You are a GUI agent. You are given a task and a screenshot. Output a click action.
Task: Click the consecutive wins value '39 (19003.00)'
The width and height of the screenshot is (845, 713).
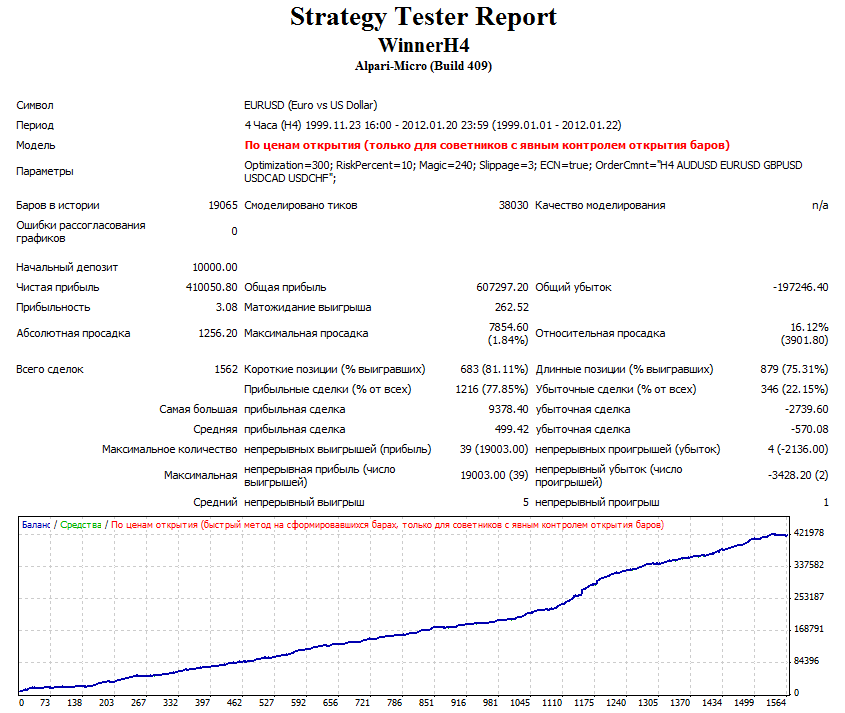point(494,449)
